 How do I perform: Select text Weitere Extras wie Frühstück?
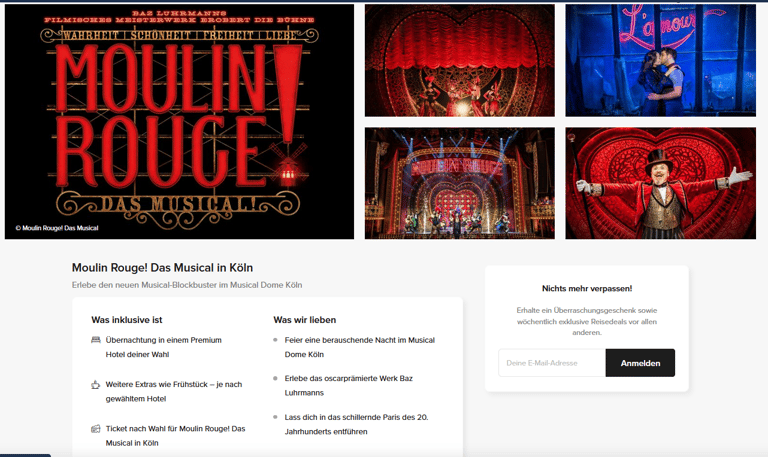[x=174, y=391]
